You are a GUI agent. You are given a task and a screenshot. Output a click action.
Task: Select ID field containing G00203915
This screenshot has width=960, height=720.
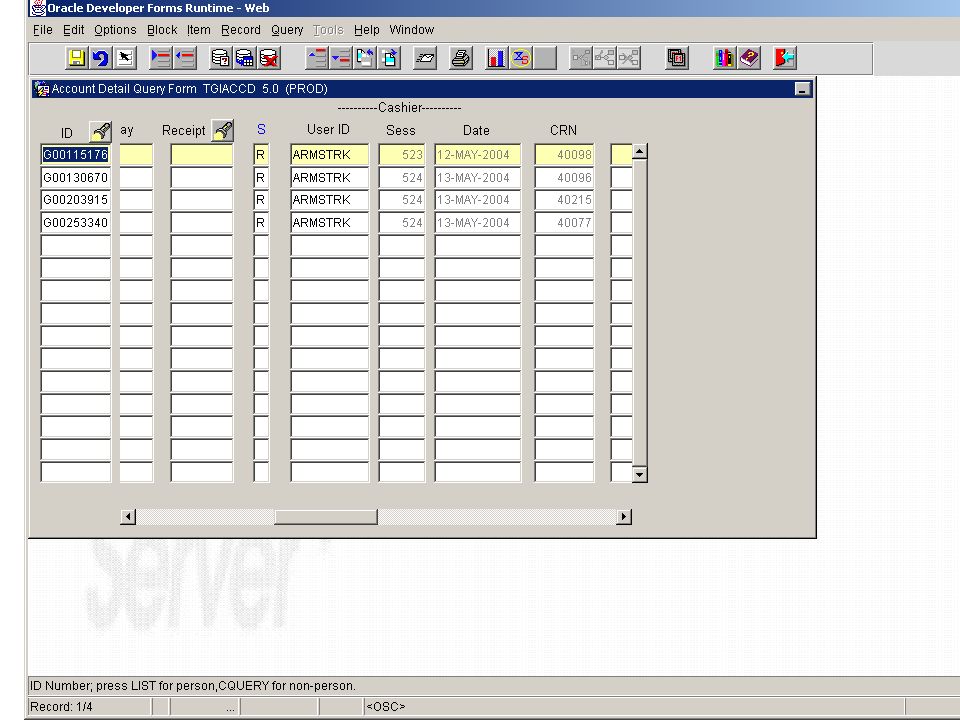point(75,200)
